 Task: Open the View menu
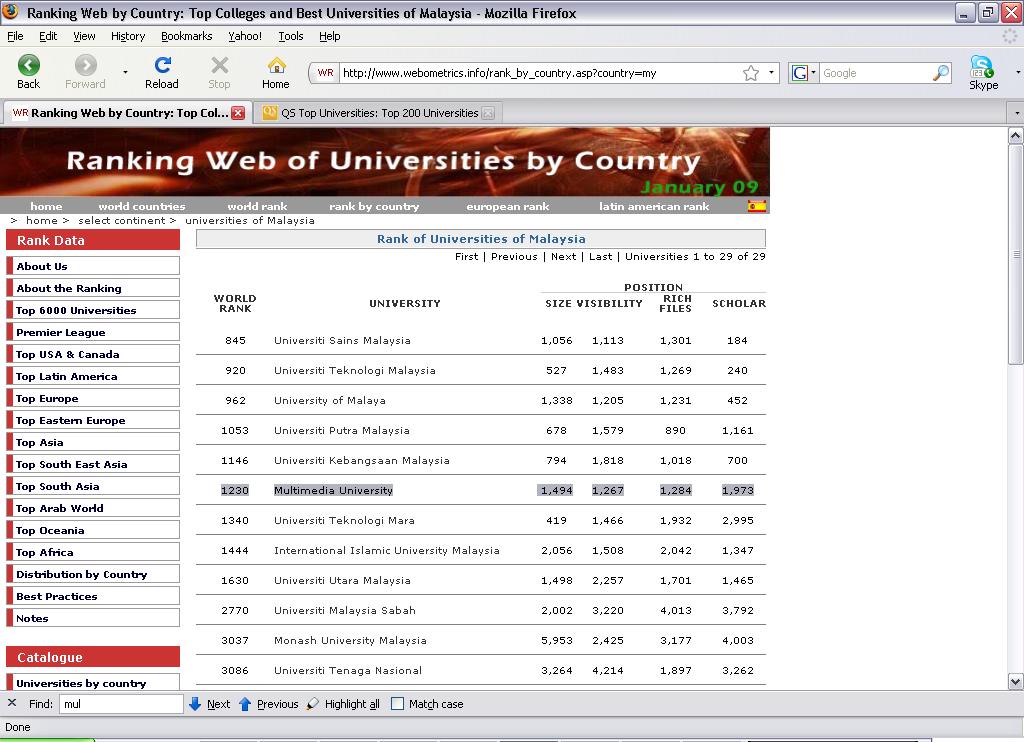[84, 36]
